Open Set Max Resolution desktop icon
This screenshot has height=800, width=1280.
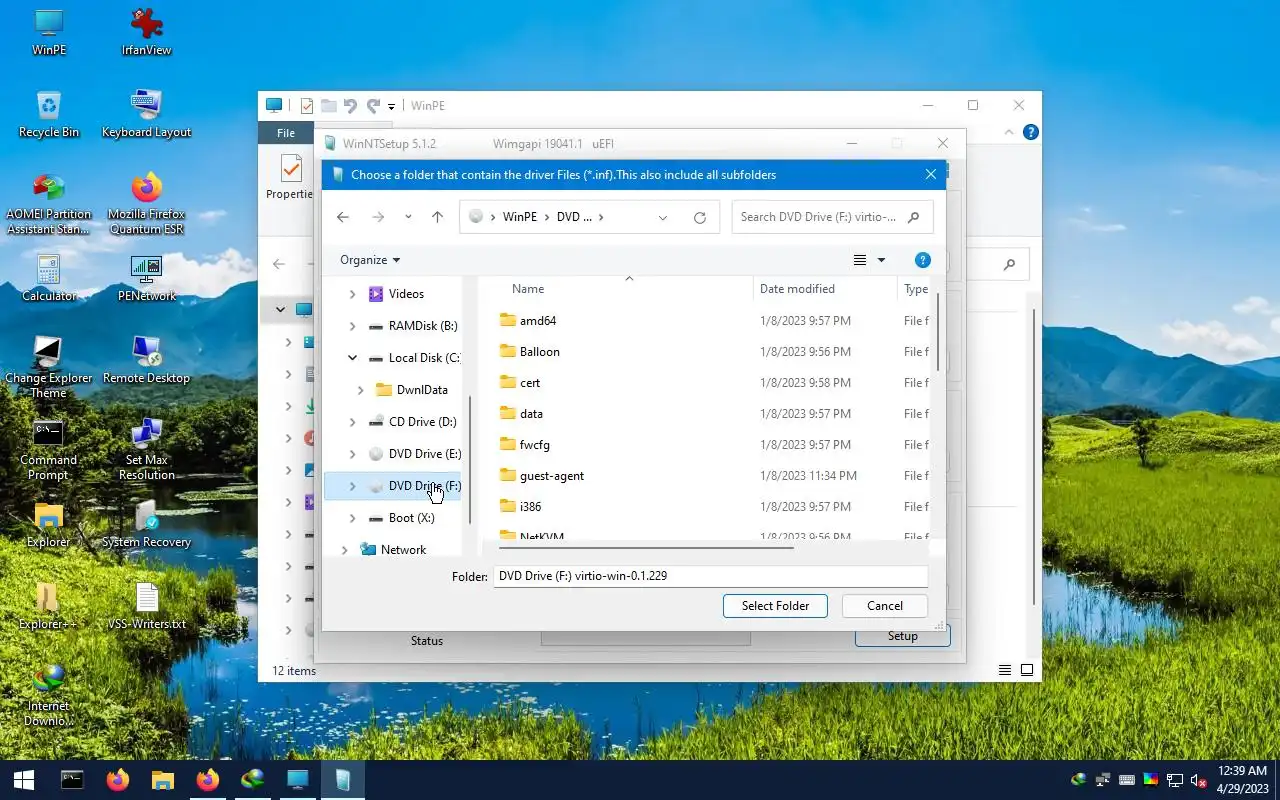(147, 449)
